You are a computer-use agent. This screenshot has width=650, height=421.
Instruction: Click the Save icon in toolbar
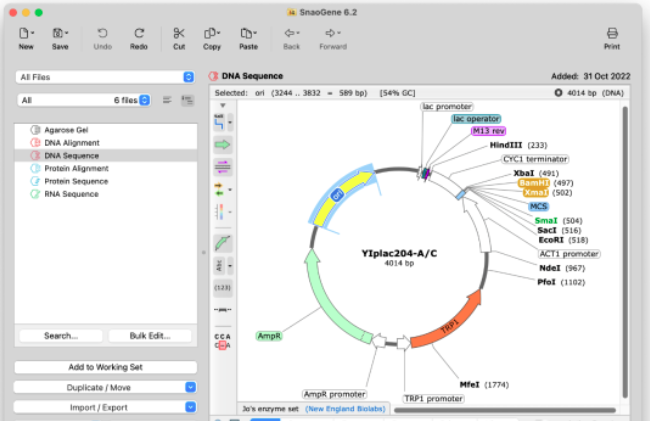pos(58,33)
